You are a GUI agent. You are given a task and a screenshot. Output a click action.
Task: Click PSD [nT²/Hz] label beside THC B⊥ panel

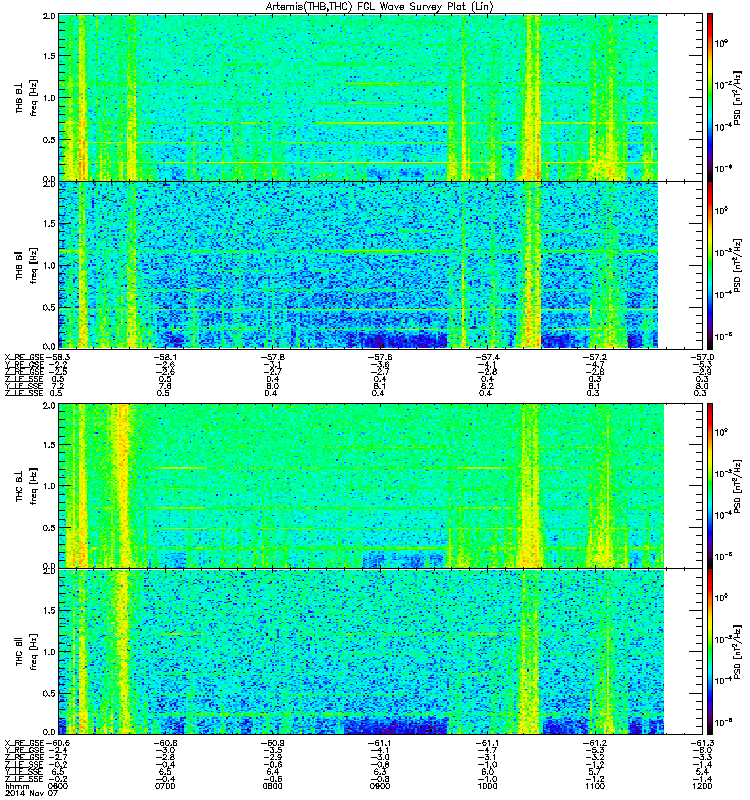point(737,487)
